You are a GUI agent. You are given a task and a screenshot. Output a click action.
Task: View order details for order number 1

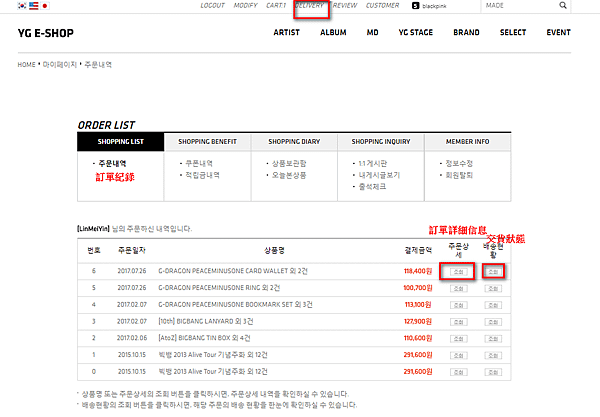(458, 355)
